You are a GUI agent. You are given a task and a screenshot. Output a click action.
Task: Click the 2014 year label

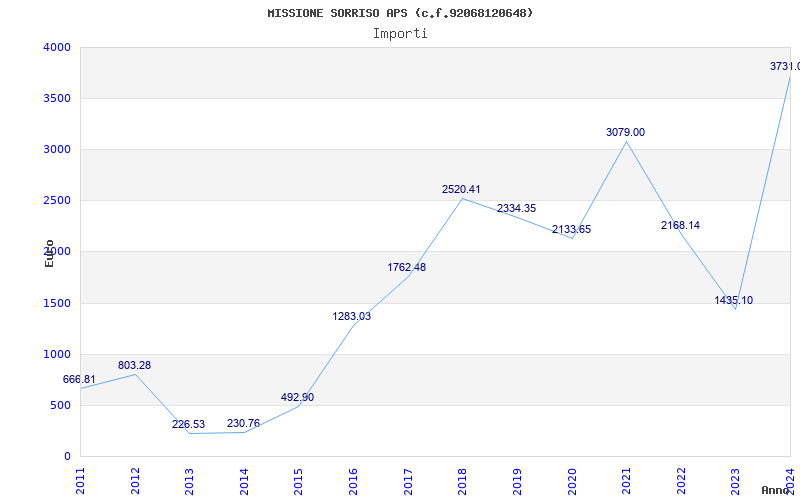point(244,481)
